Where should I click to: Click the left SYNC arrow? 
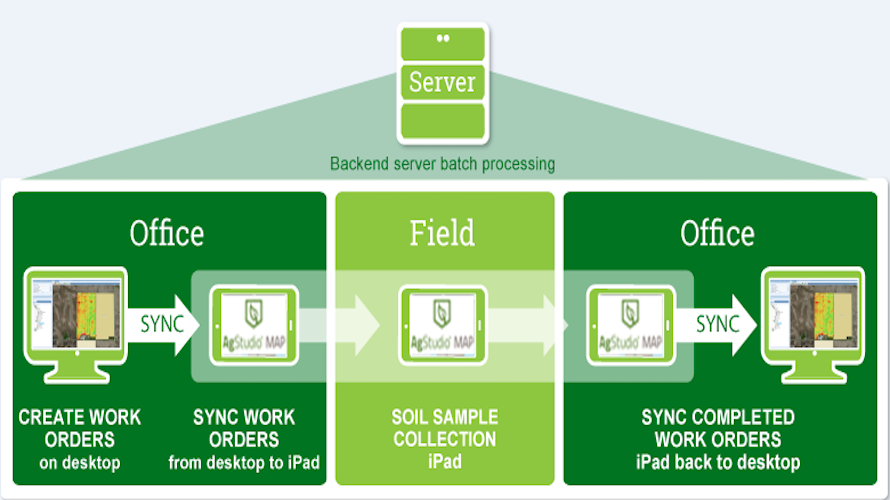click(163, 325)
